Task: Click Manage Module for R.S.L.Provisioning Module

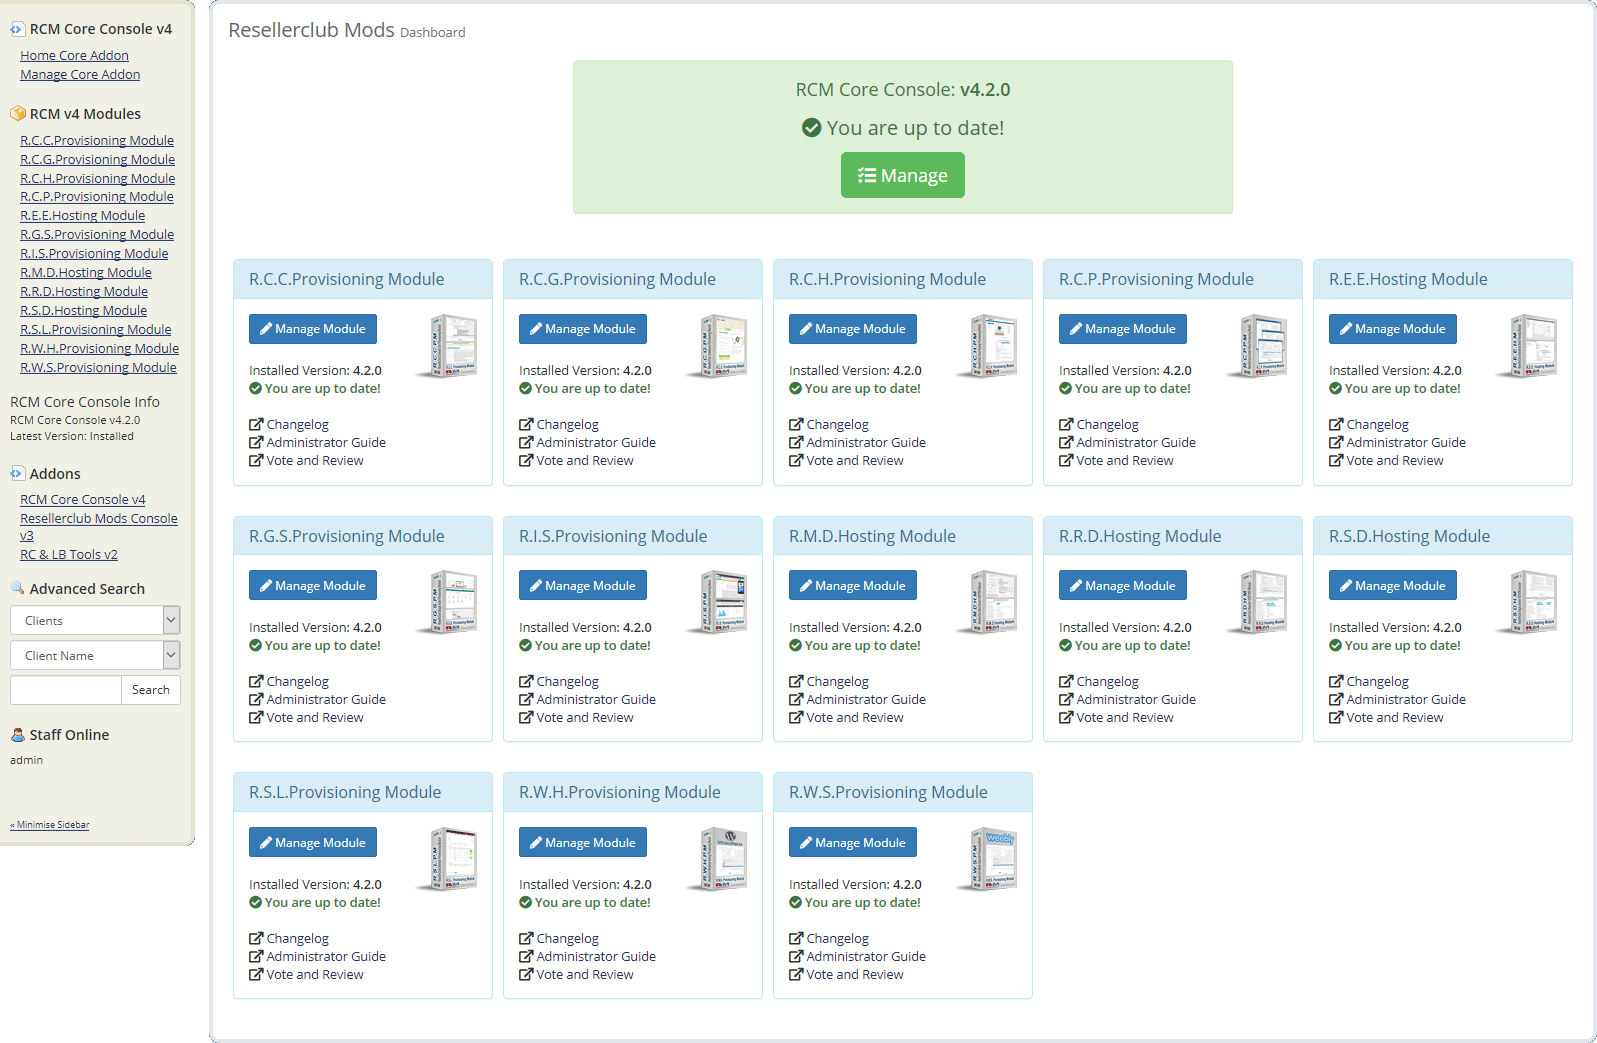Action: (313, 842)
